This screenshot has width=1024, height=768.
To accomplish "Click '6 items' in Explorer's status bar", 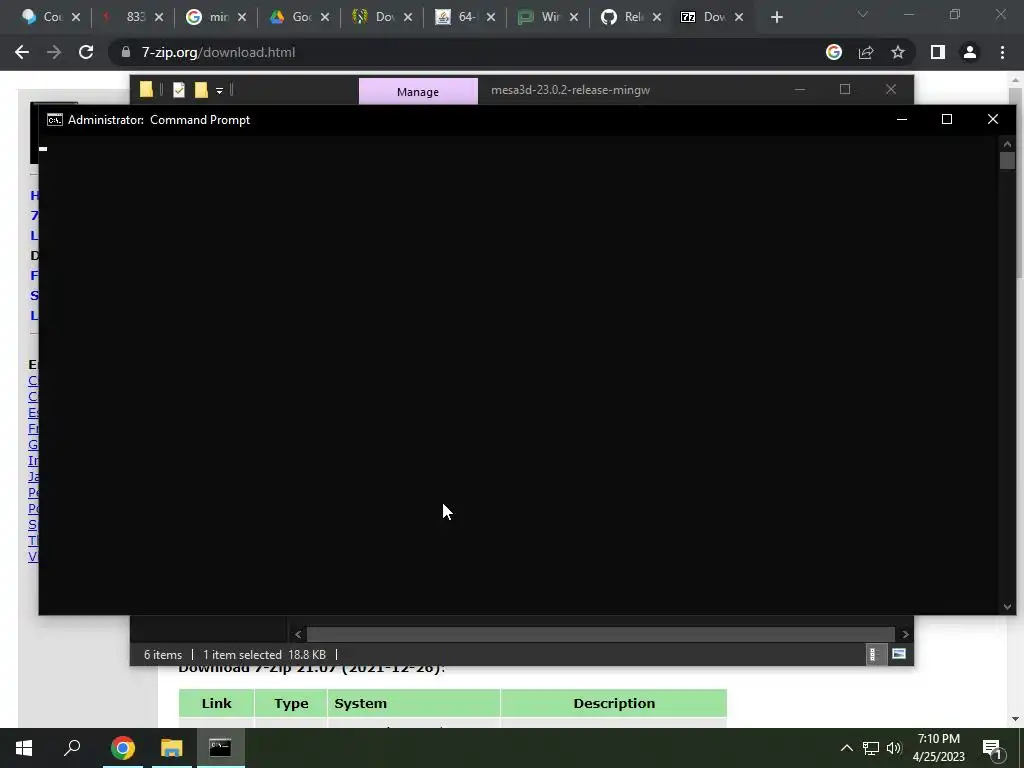I will tap(163, 654).
